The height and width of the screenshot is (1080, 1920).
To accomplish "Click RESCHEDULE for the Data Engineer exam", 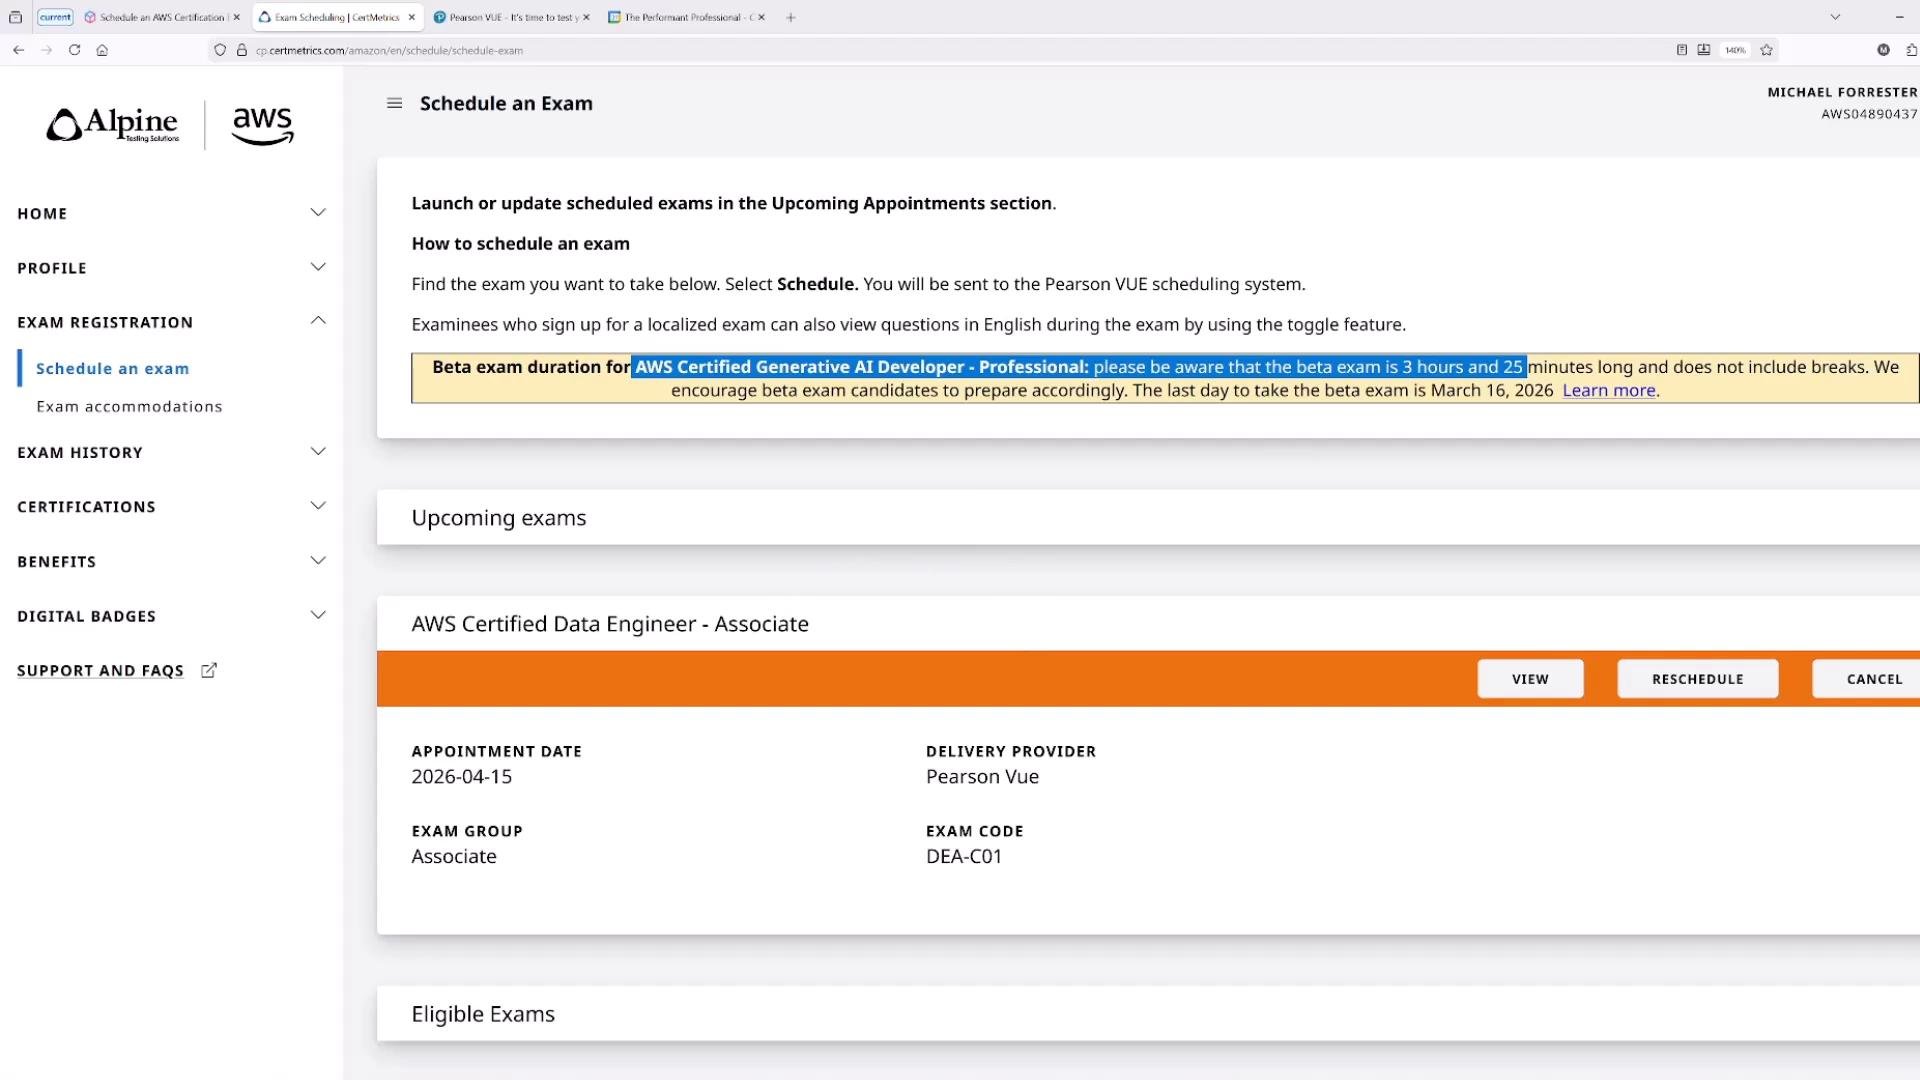I will pyautogui.click(x=1697, y=679).
